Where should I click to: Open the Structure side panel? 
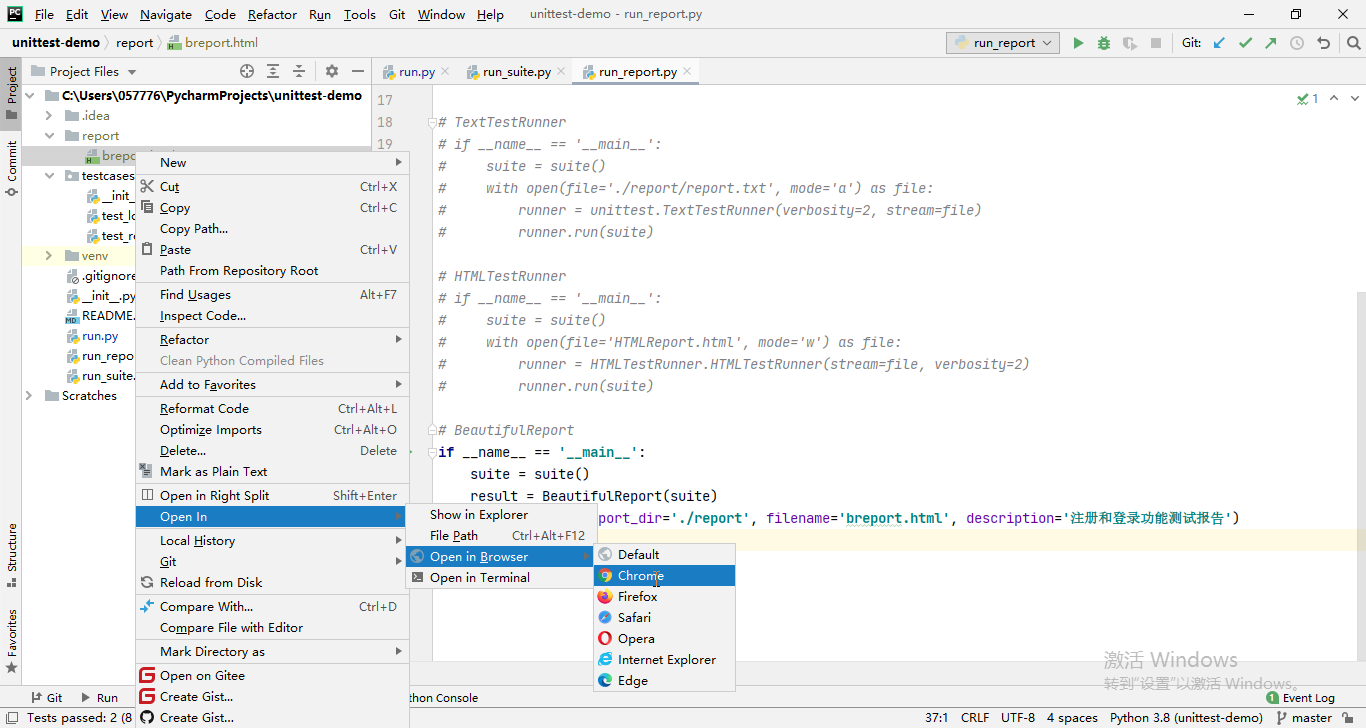(11, 553)
